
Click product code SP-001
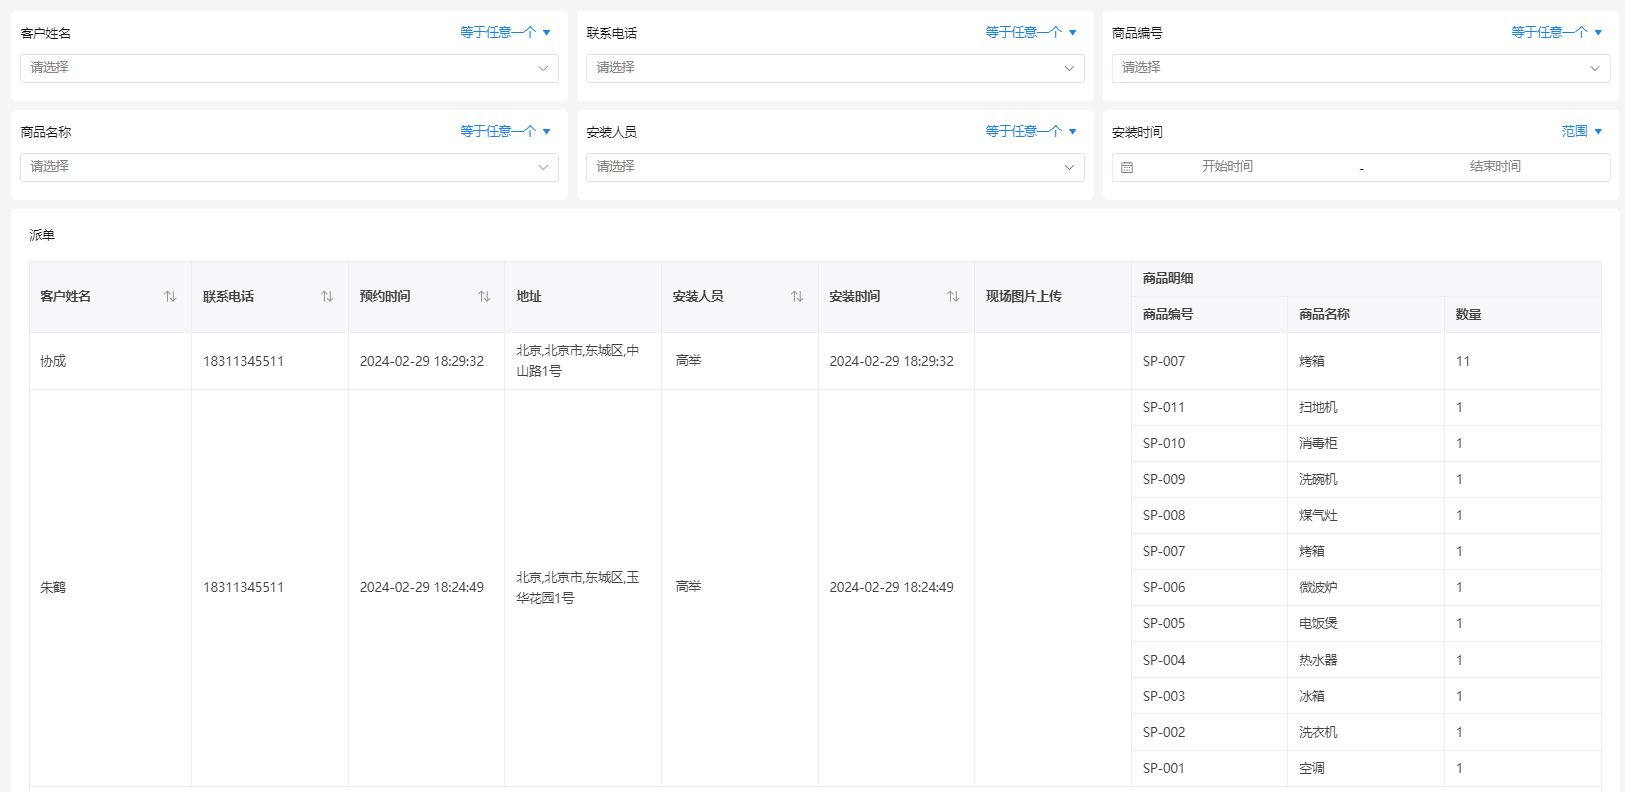pos(1164,769)
